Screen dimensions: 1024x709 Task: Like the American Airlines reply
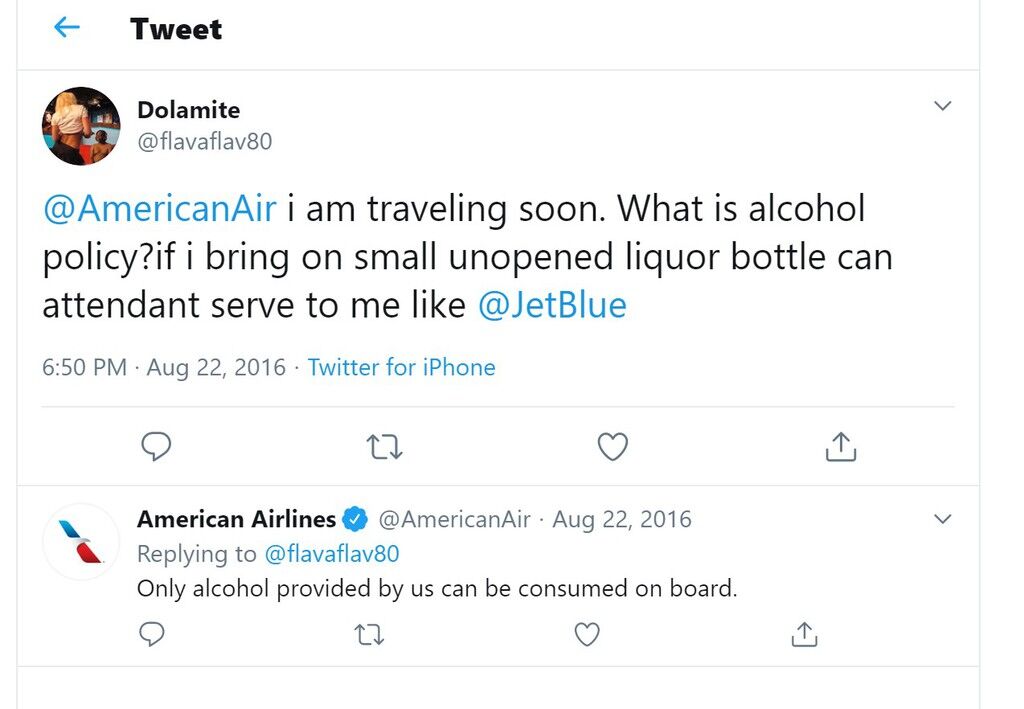(x=586, y=634)
